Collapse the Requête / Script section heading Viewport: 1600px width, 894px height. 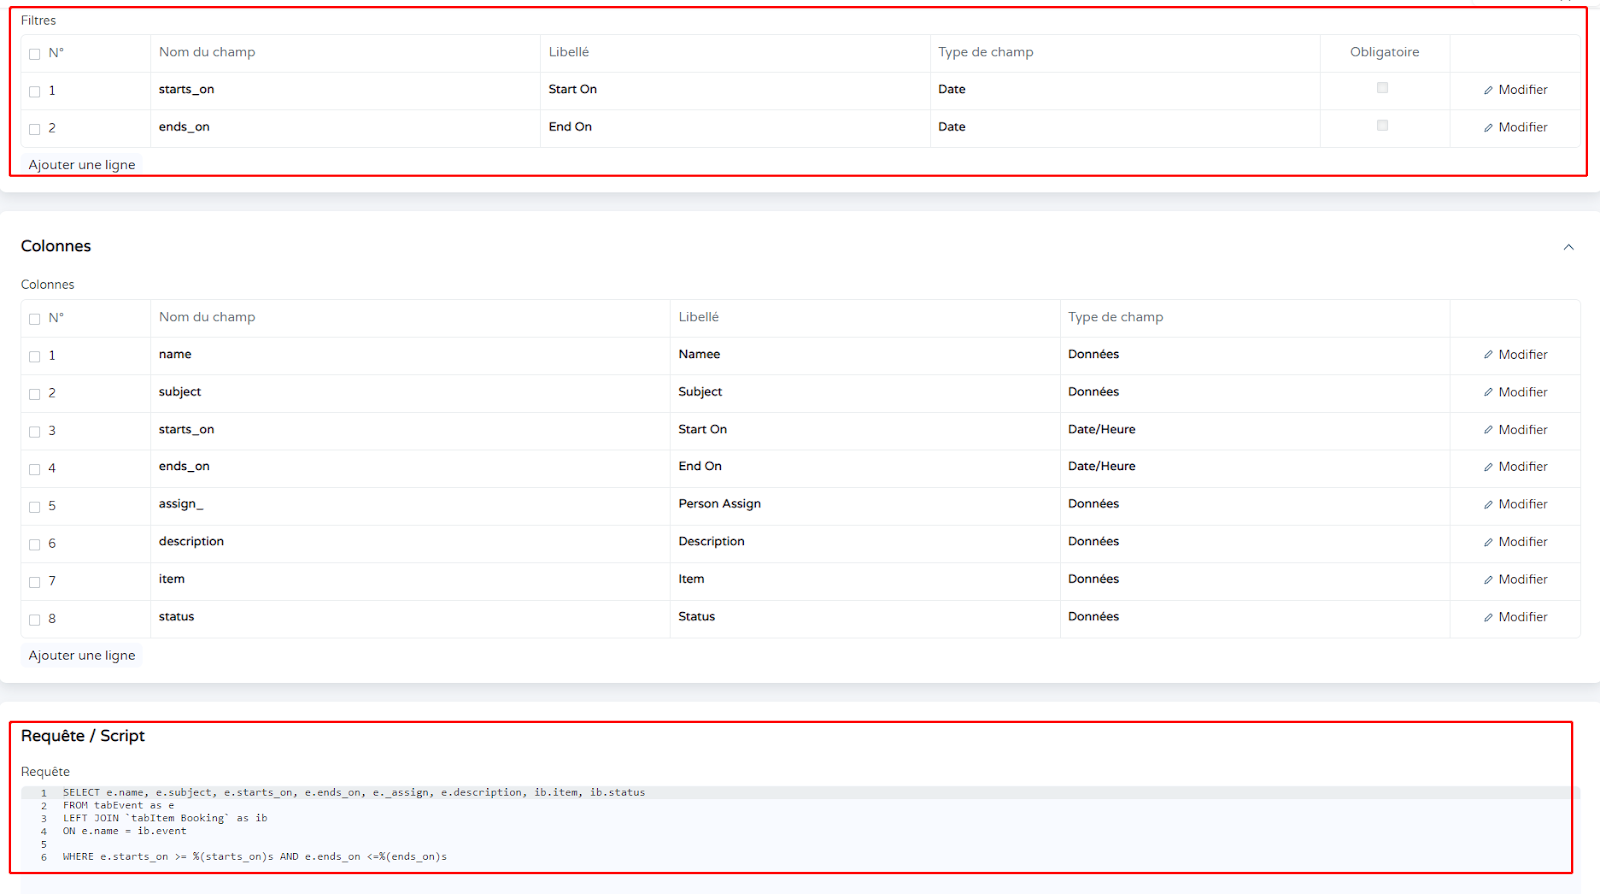click(83, 736)
